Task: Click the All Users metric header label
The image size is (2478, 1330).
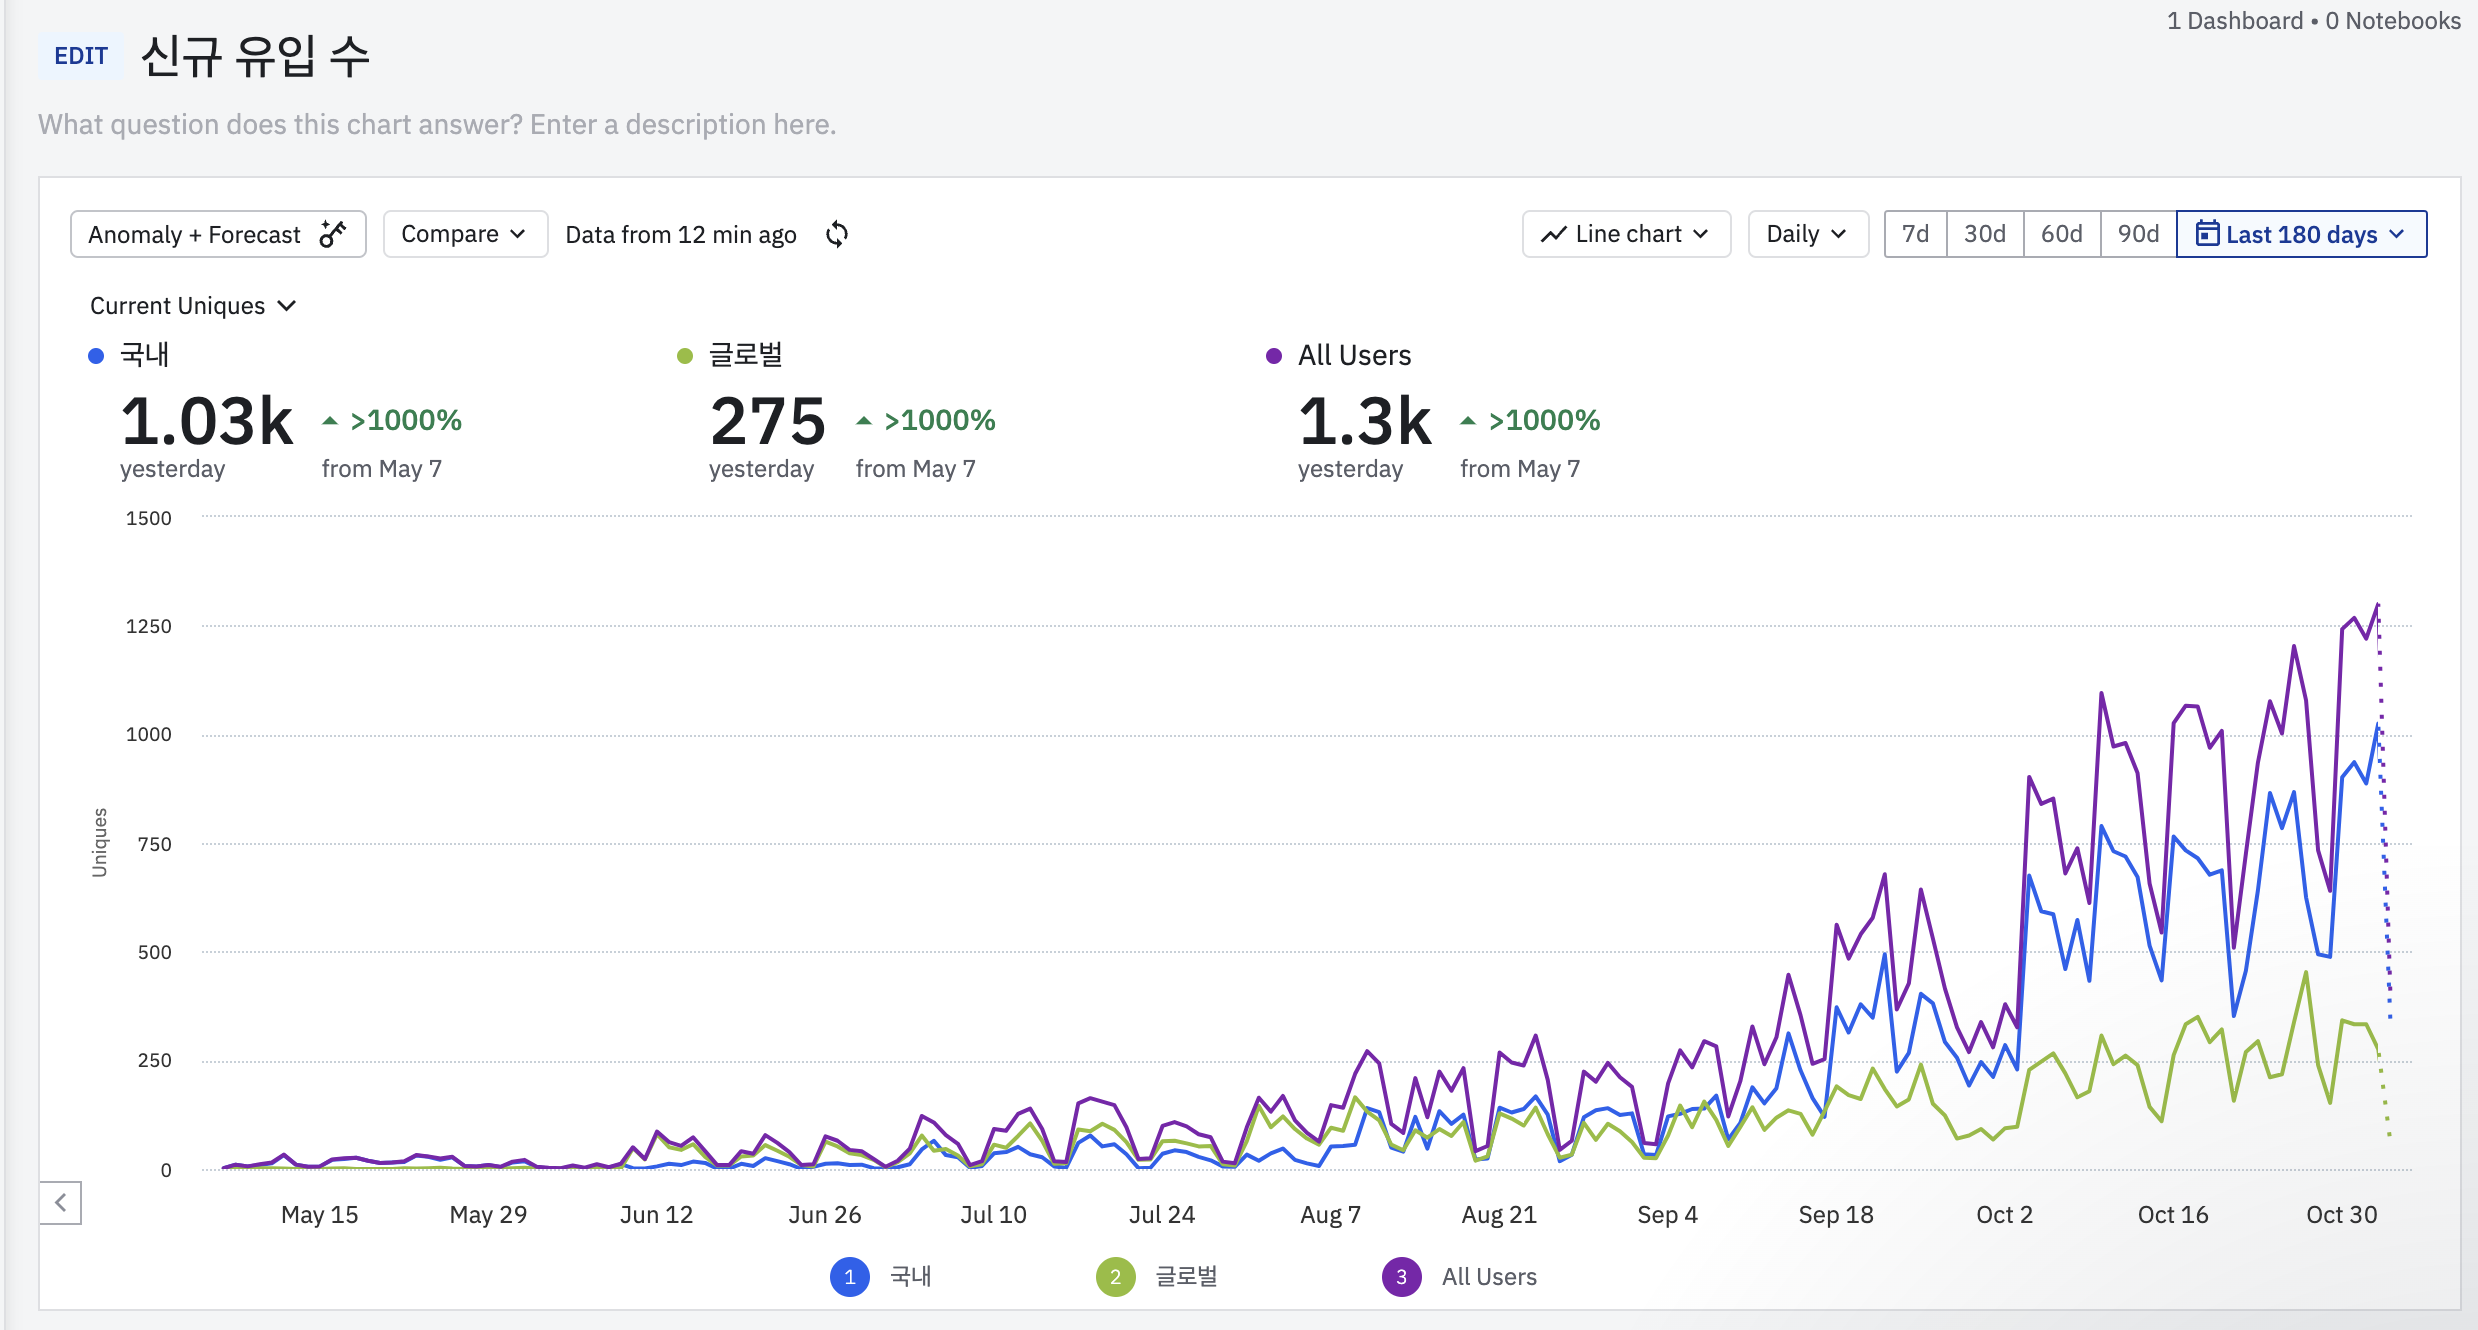Action: (1354, 355)
